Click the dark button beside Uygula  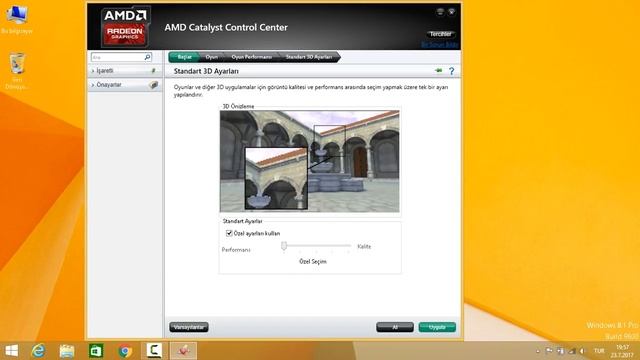coord(395,327)
